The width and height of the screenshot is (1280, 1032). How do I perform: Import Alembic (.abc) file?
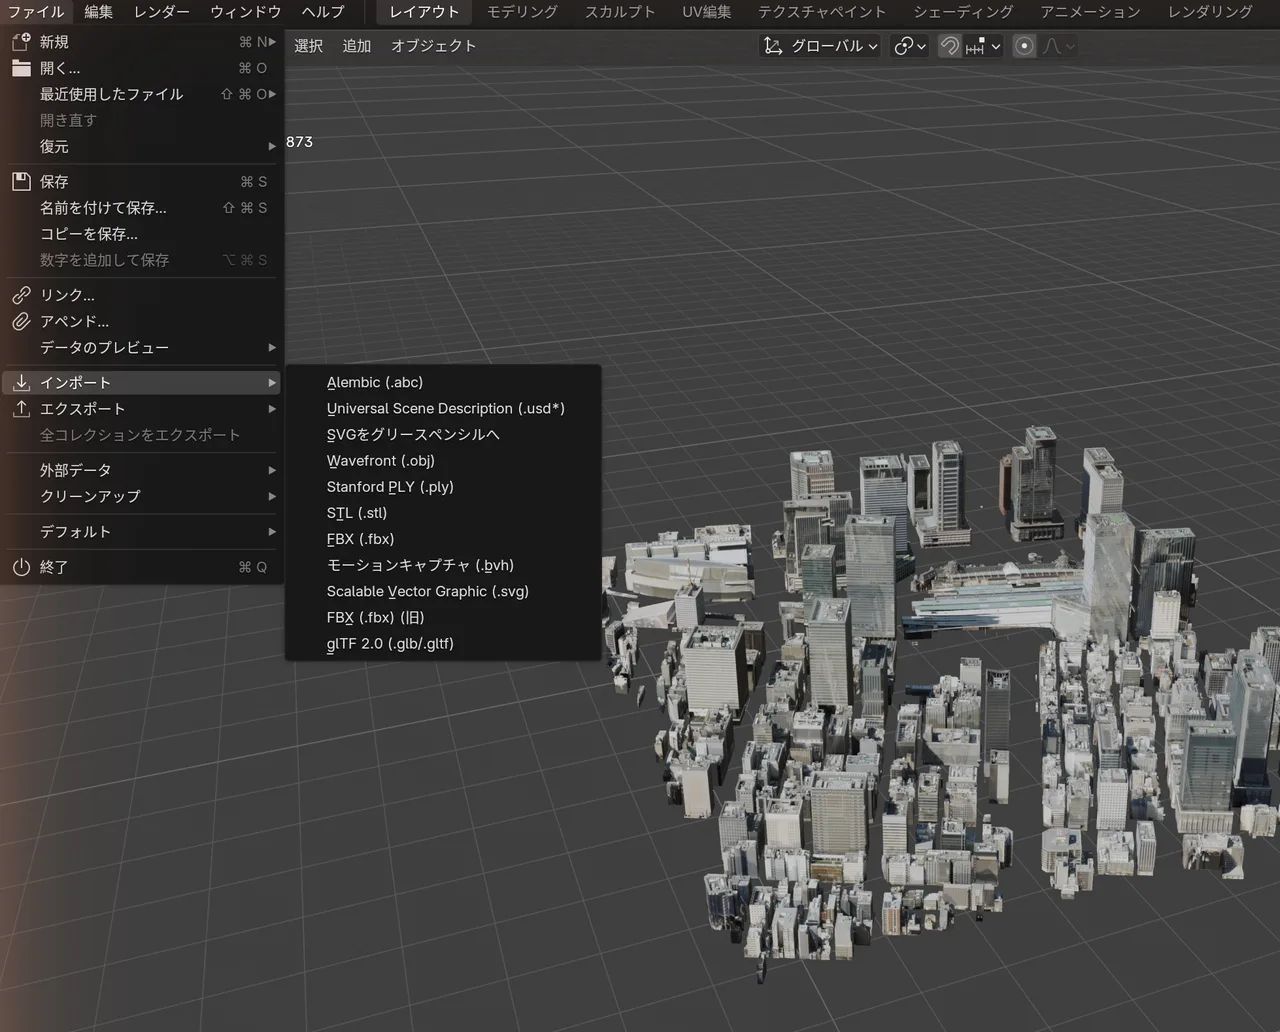pos(443,382)
